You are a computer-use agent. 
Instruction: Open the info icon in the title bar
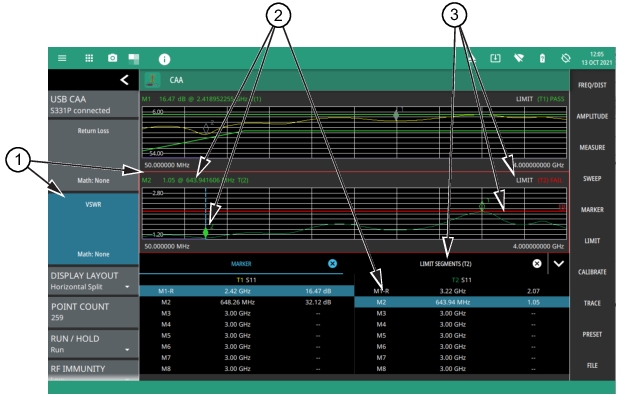tap(164, 59)
